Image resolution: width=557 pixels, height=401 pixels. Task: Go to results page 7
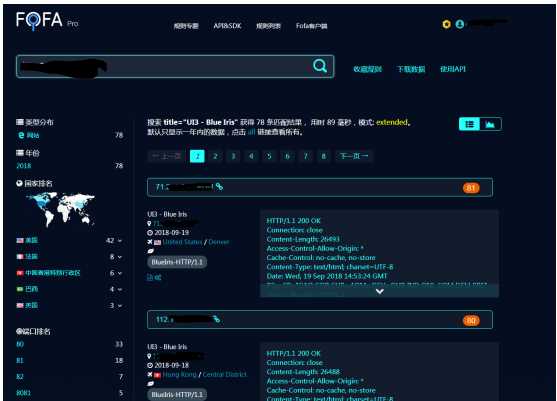click(x=305, y=156)
